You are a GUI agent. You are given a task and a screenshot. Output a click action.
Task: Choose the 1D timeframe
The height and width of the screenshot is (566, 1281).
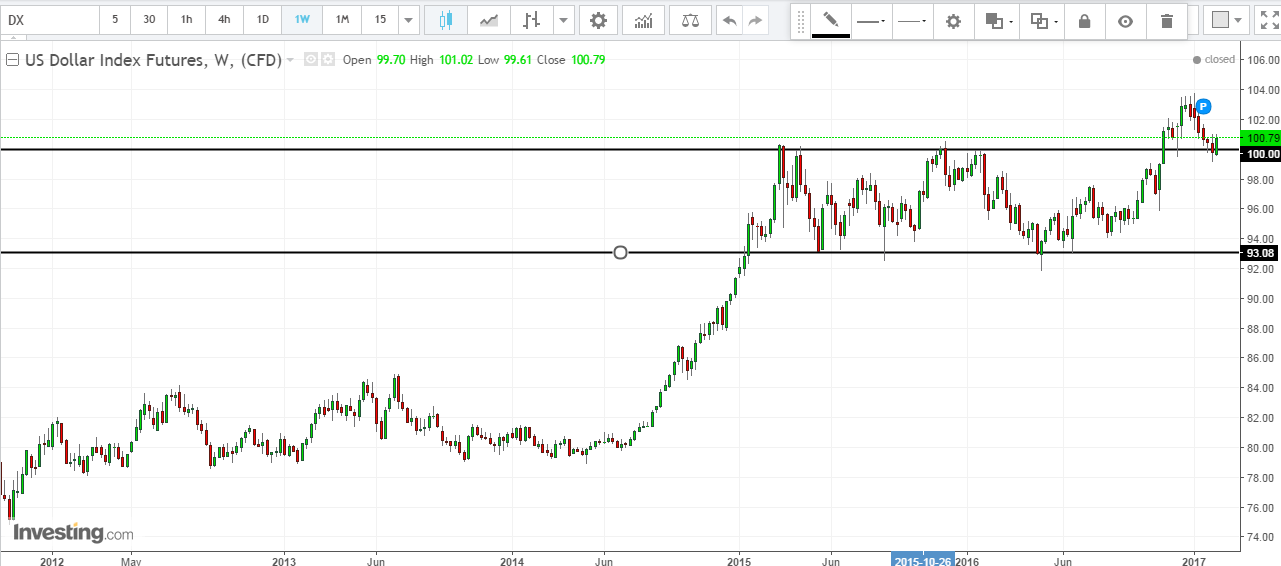(x=262, y=19)
